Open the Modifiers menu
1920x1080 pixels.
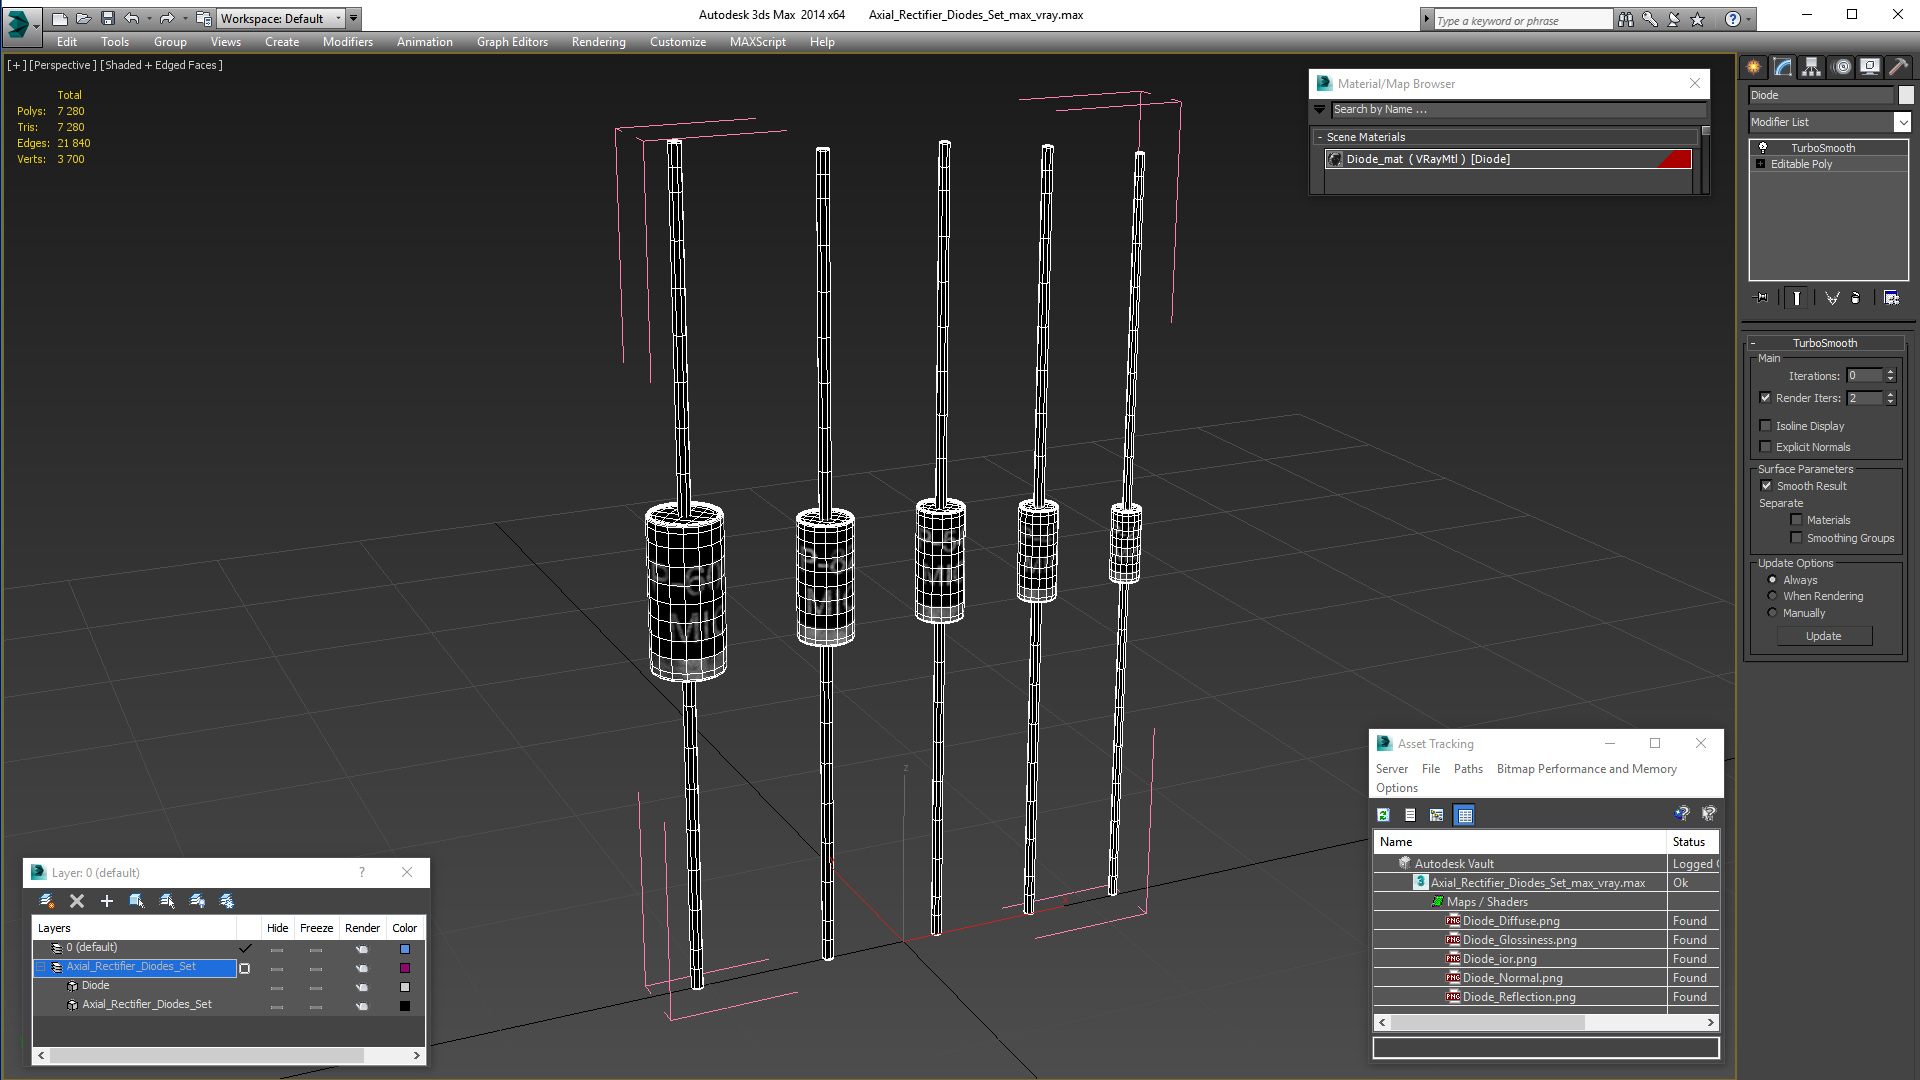347,42
